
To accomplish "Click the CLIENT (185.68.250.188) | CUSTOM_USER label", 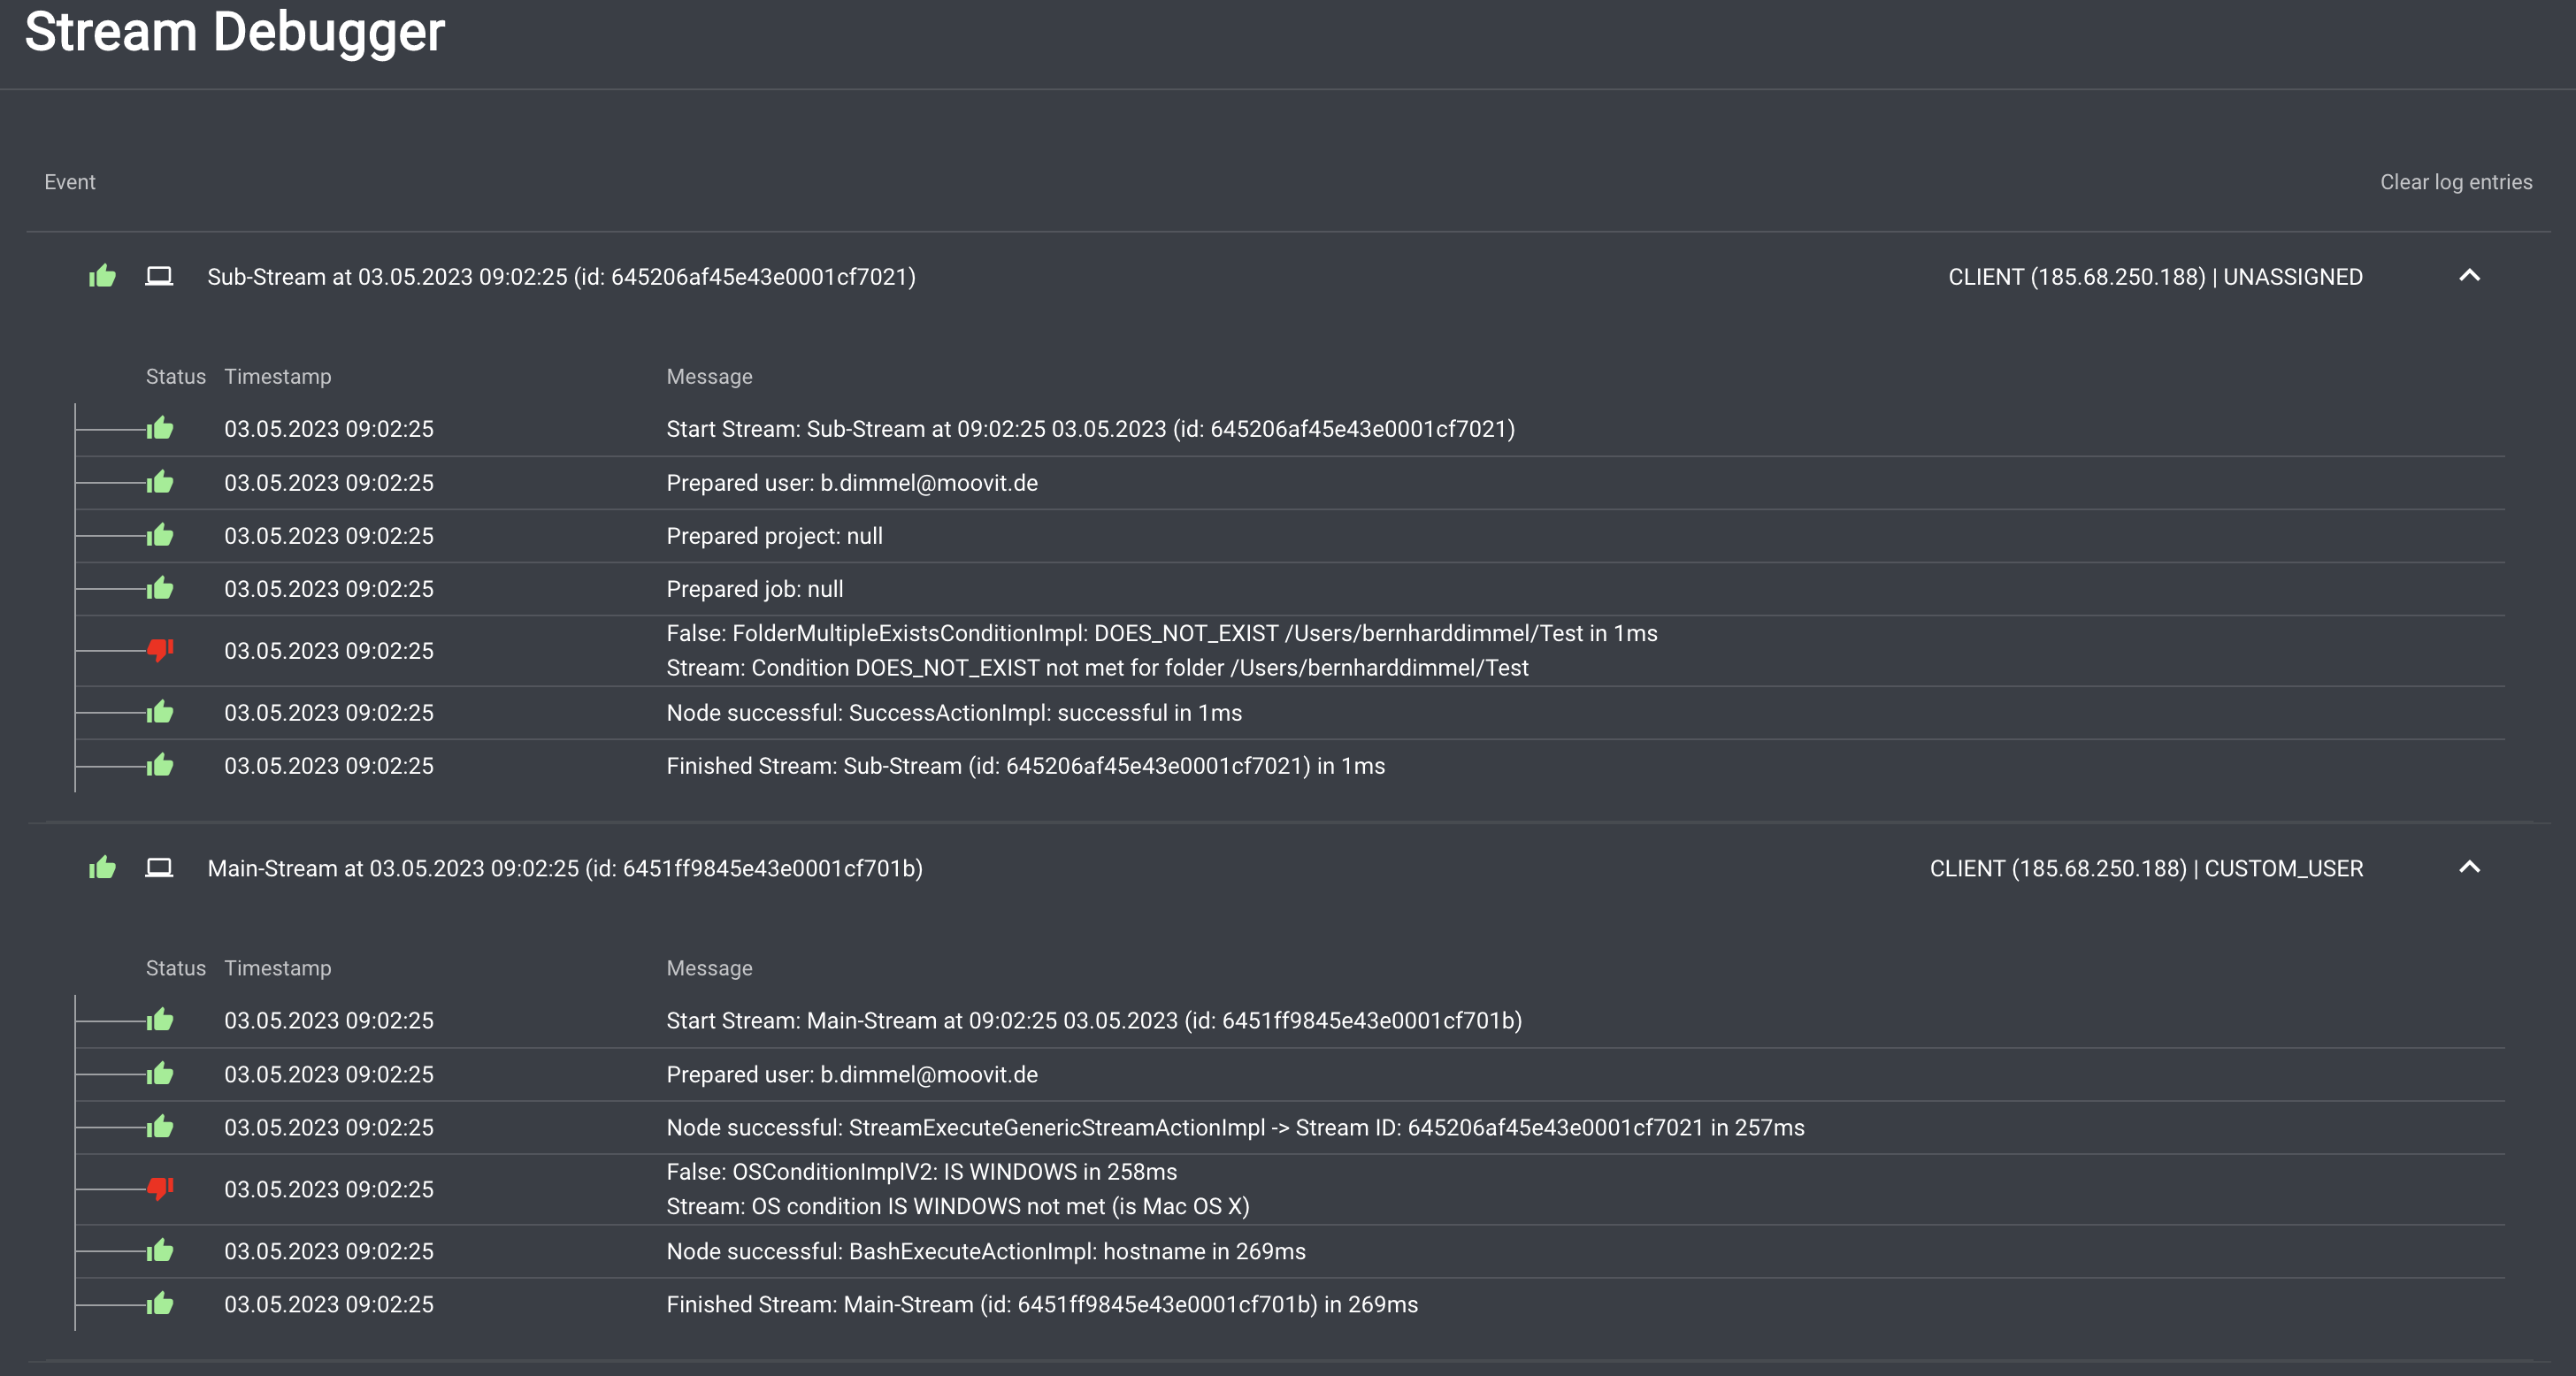I will (x=2146, y=868).
